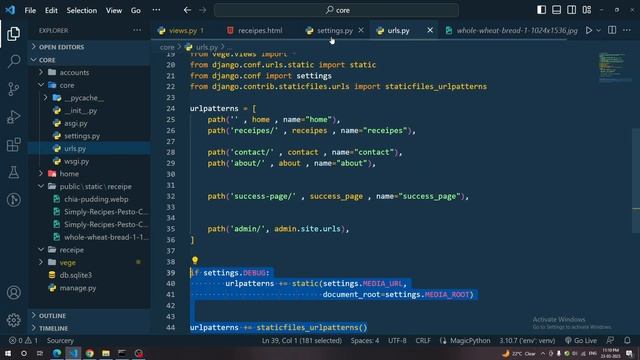
Task: Open the Run and Debug view
Action: pos(13,117)
